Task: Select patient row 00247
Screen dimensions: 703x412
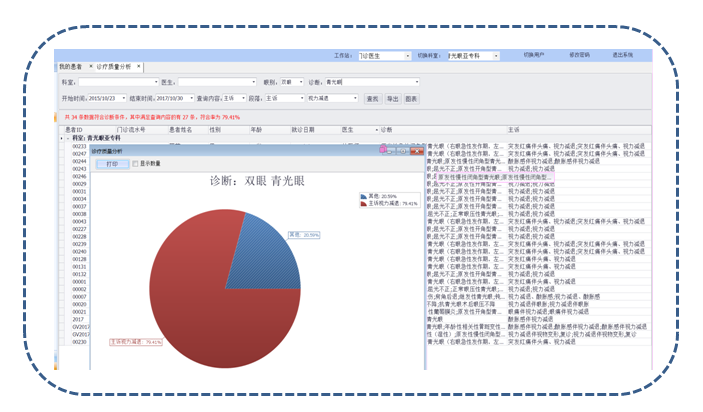Action: (79, 154)
